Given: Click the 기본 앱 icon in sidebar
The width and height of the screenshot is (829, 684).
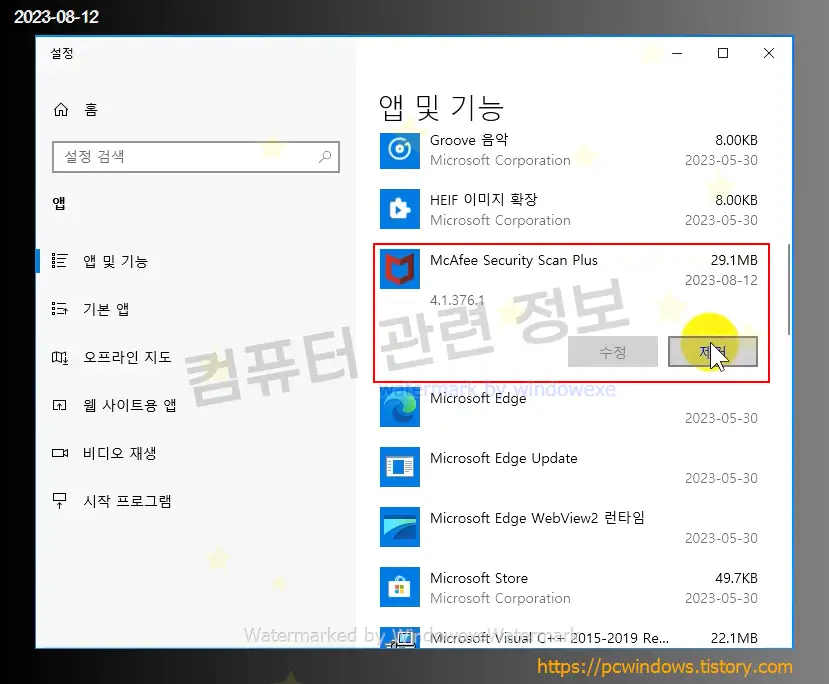Looking at the screenshot, I should (60, 309).
